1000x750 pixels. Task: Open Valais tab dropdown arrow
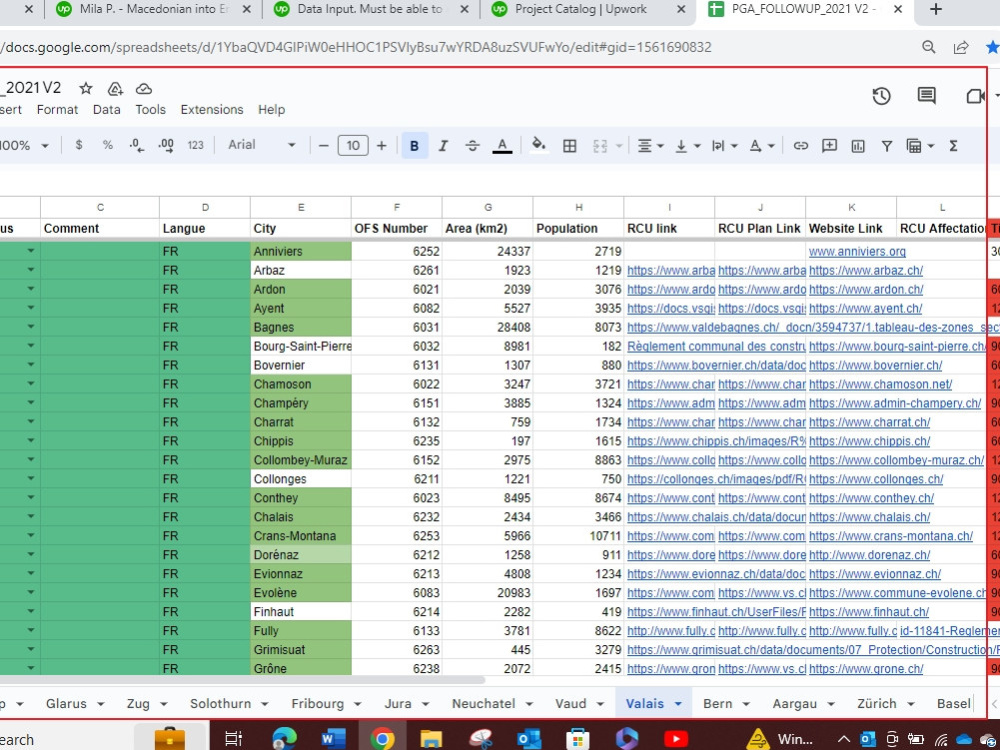tap(678, 704)
